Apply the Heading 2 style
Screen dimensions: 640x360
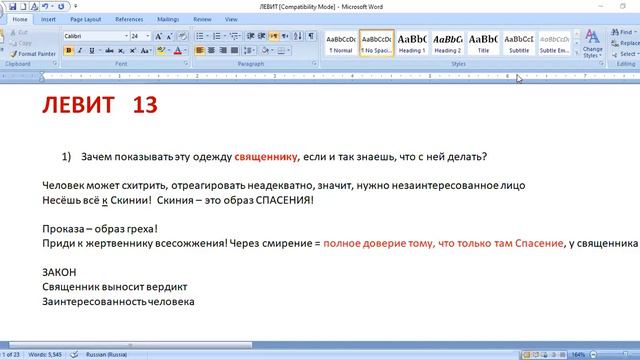(448, 43)
